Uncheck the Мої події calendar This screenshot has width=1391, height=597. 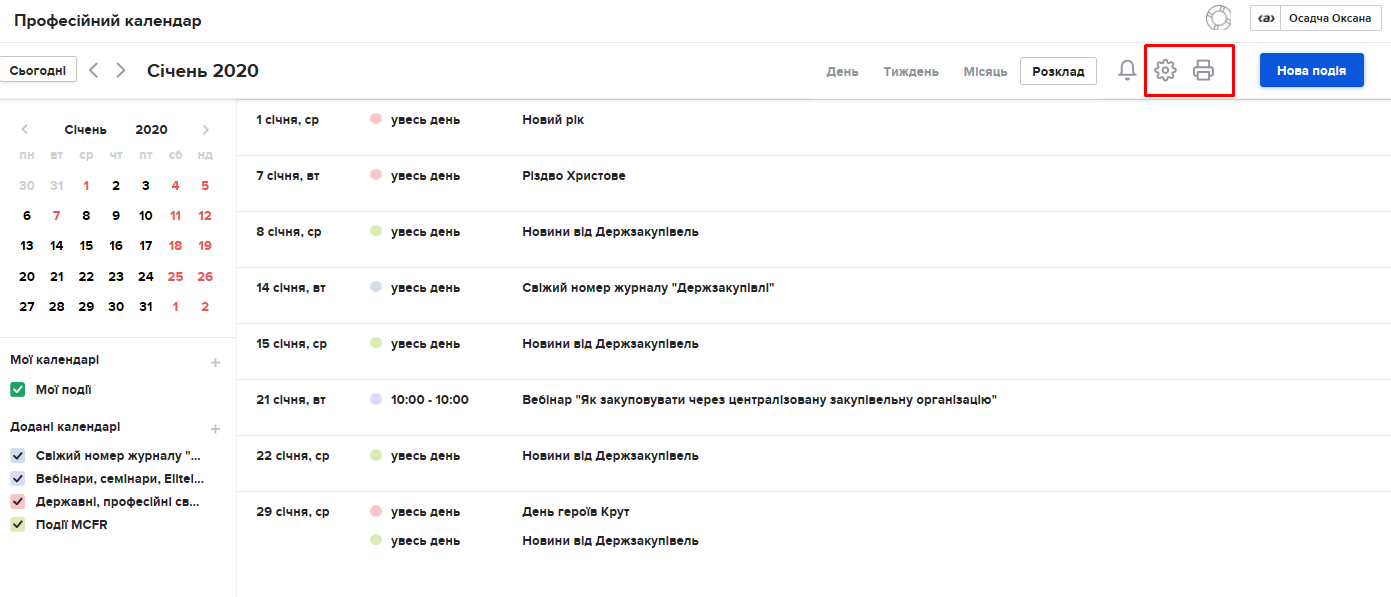17,390
